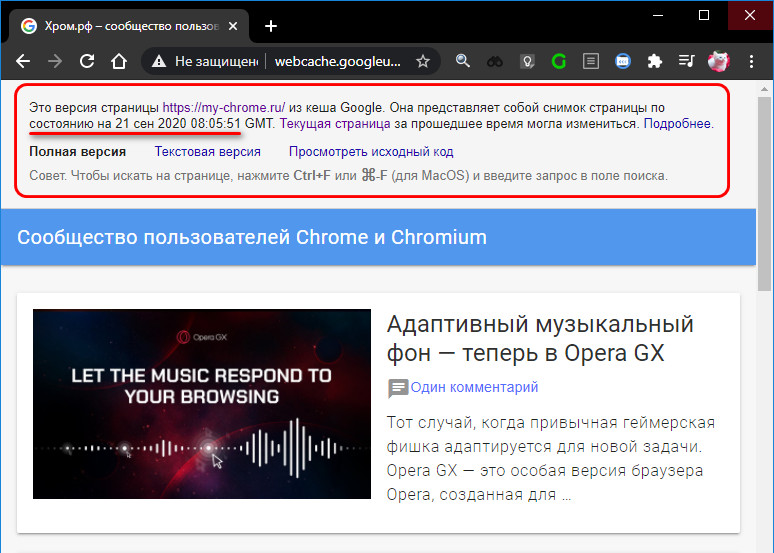Screen dimensions: 774x553
Task: Click the Not secure warning triangle icon
Action: [x=158, y=61]
